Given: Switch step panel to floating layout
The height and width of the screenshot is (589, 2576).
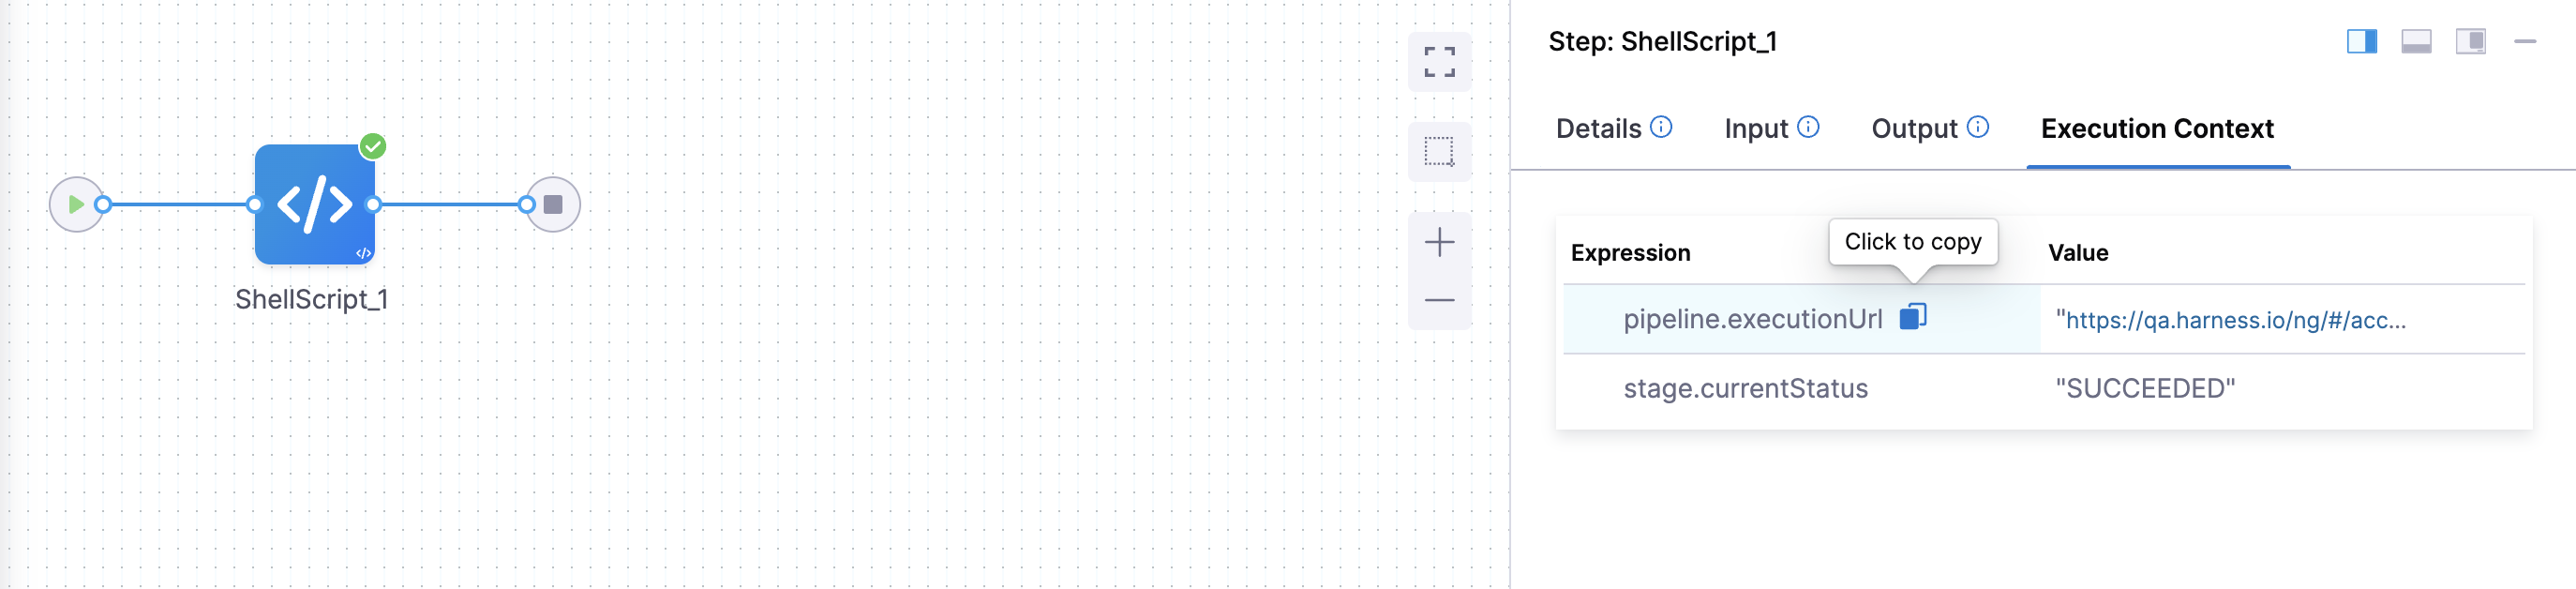Looking at the screenshot, I should click(x=2470, y=41).
